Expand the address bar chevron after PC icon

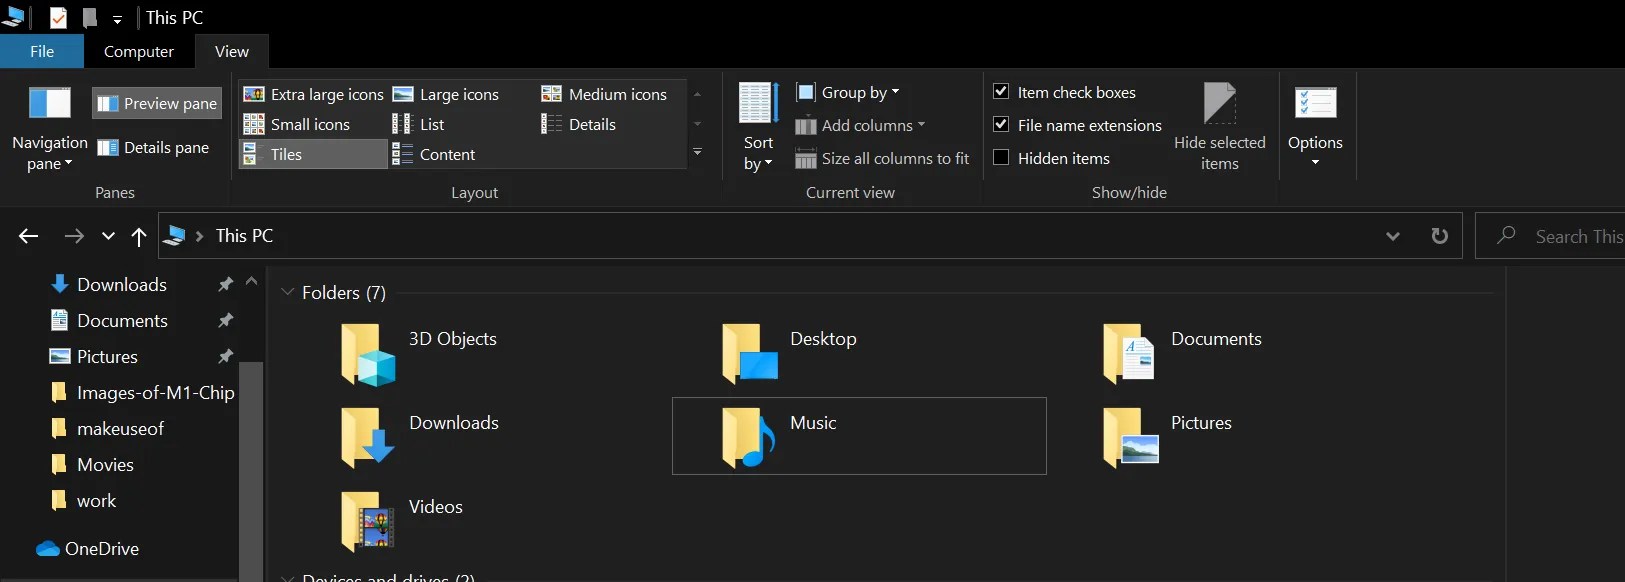199,236
